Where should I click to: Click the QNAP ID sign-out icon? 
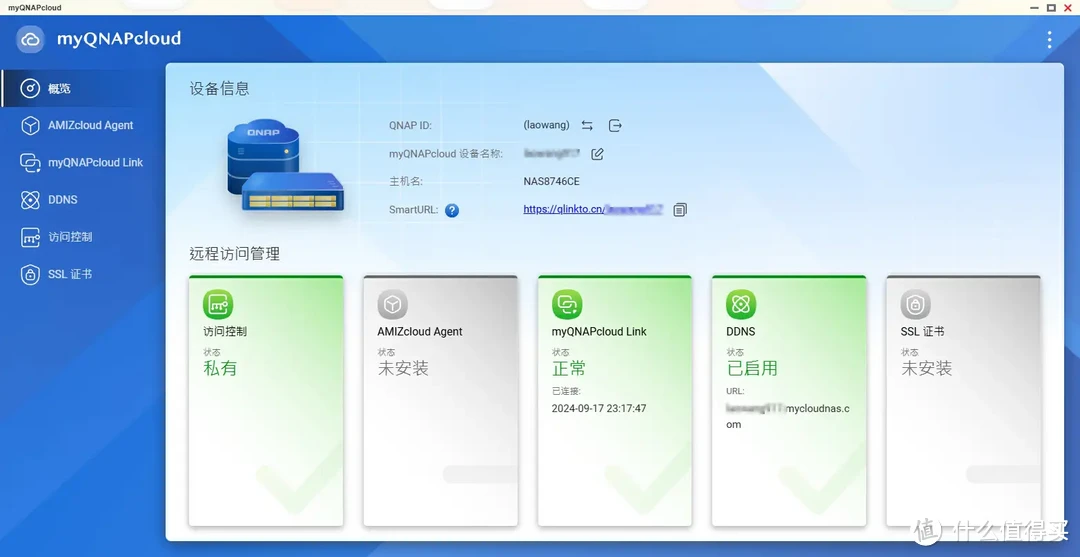615,125
